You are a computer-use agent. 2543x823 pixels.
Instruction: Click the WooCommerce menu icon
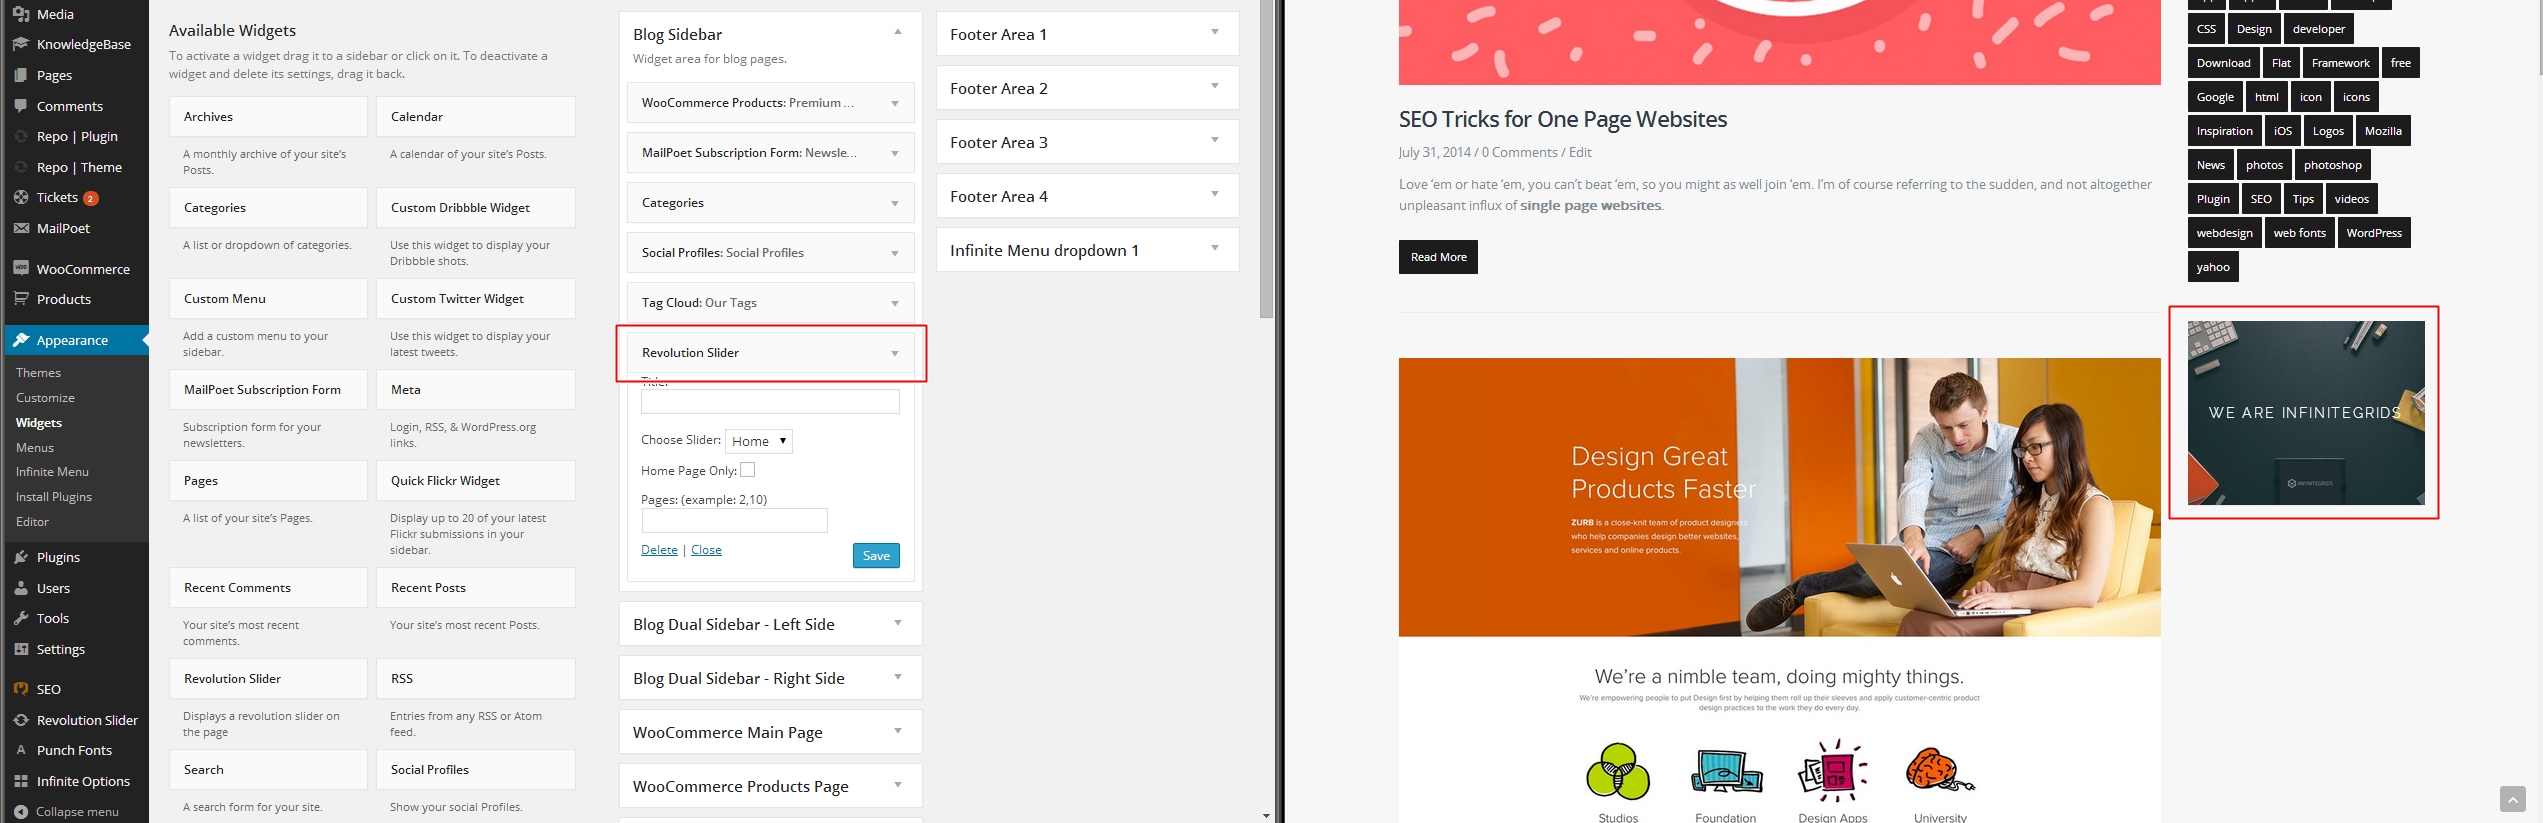21,268
